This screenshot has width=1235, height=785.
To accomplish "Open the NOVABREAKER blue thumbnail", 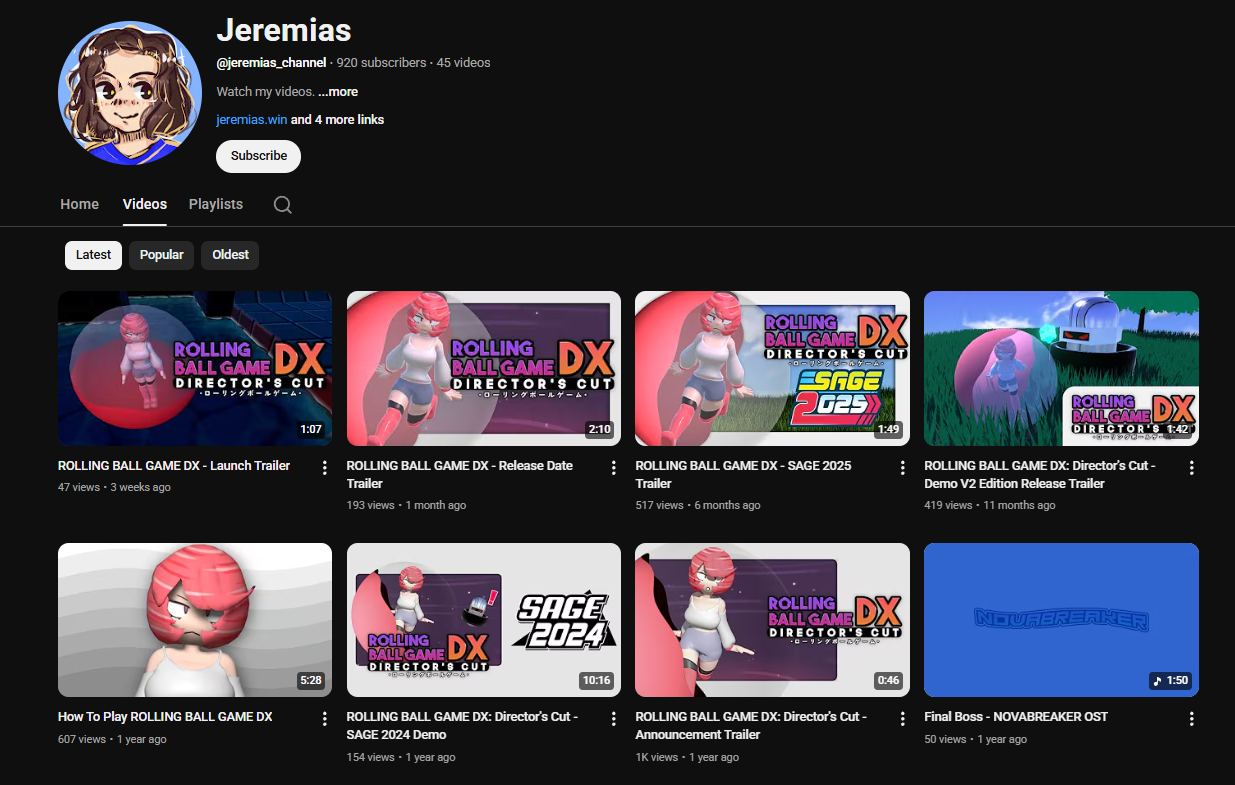I will [x=1061, y=620].
